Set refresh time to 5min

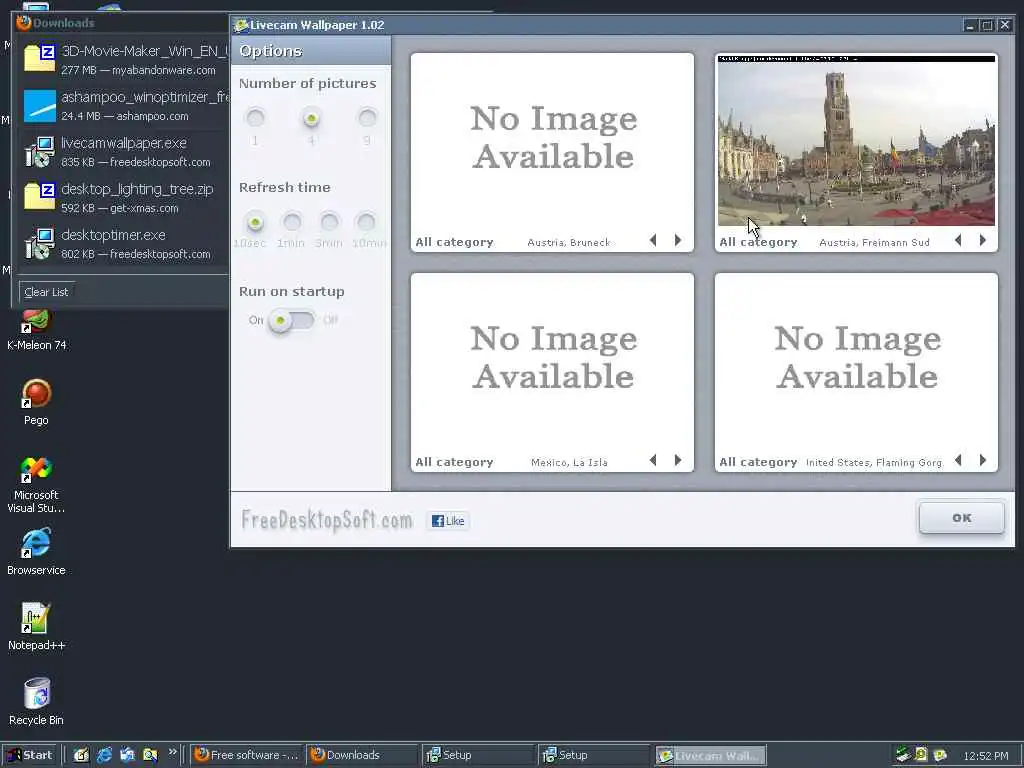(329, 222)
